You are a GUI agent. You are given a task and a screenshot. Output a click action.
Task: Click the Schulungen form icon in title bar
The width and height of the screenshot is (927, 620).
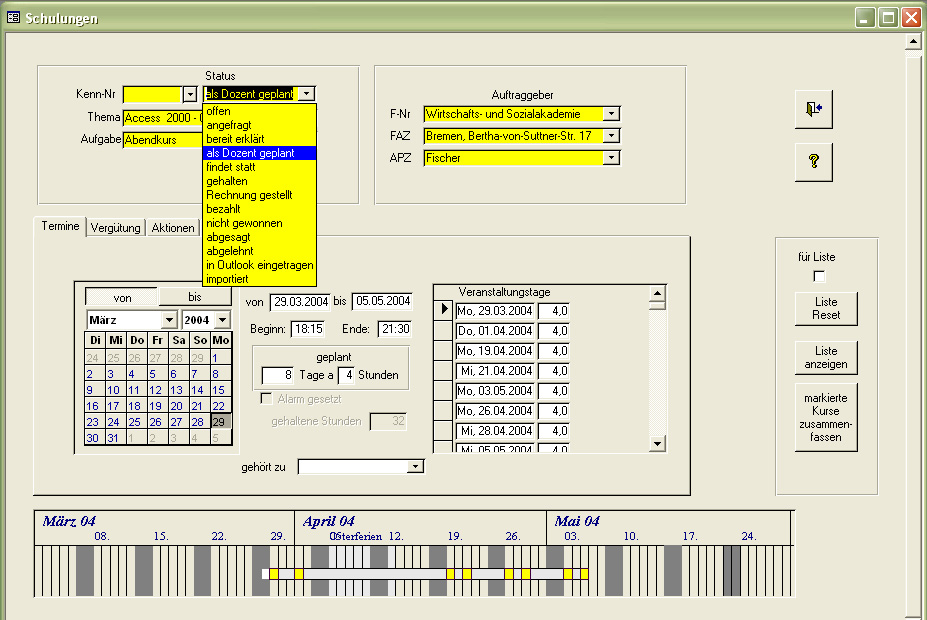click(13, 17)
